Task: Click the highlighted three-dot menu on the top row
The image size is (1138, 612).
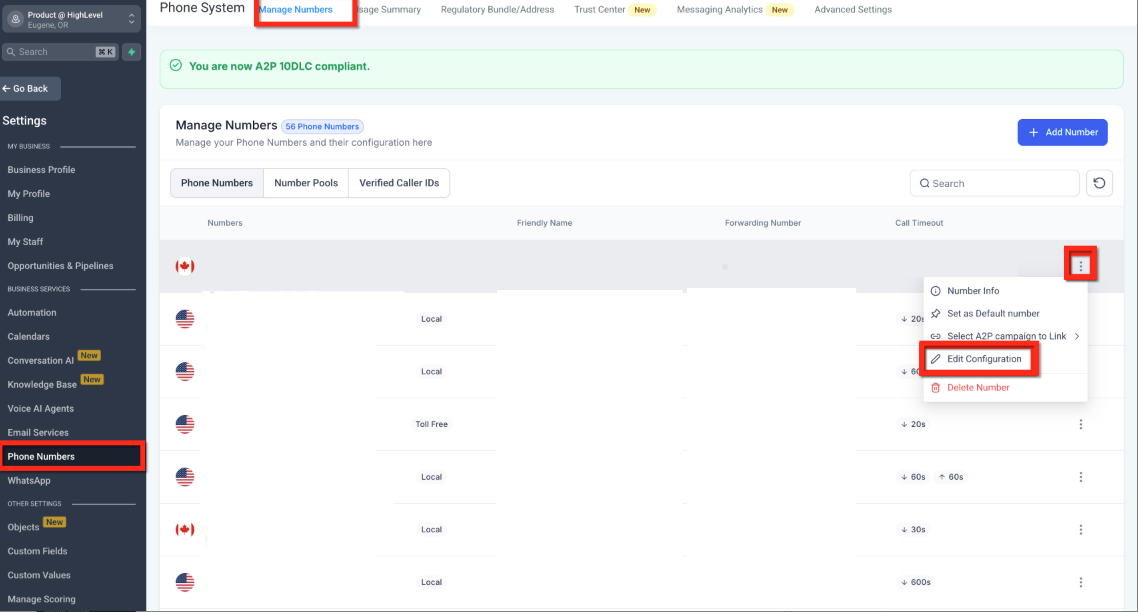Action: 1081,265
